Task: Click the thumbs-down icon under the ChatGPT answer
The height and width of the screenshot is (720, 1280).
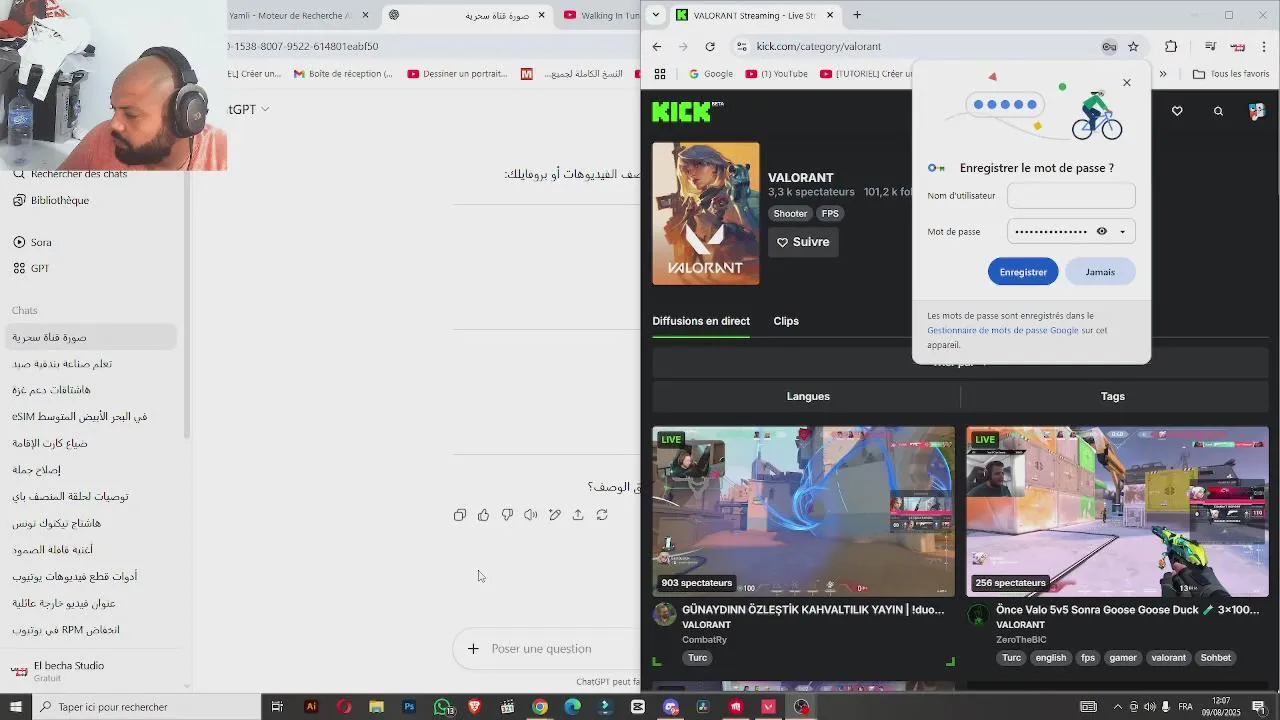Action: coord(507,515)
